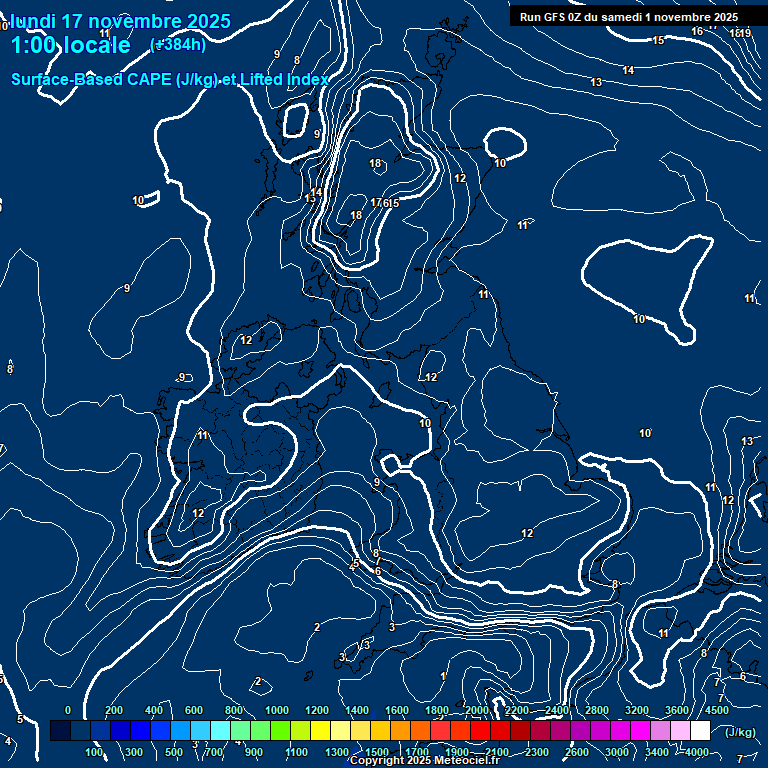Viewport: 768px width, 768px height.
Task: Click the '2400' legend scale value
Action: tap(557, 710)
